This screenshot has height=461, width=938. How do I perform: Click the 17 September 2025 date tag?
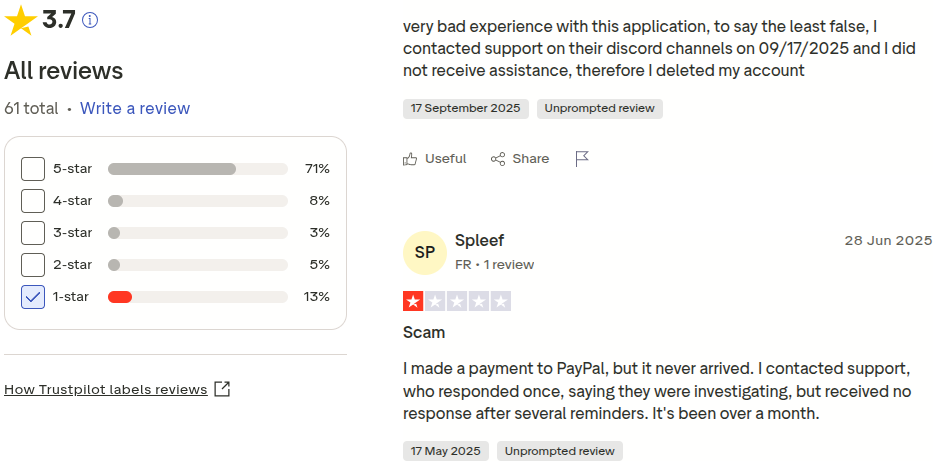pyautogui.click(x=466, y=108)
